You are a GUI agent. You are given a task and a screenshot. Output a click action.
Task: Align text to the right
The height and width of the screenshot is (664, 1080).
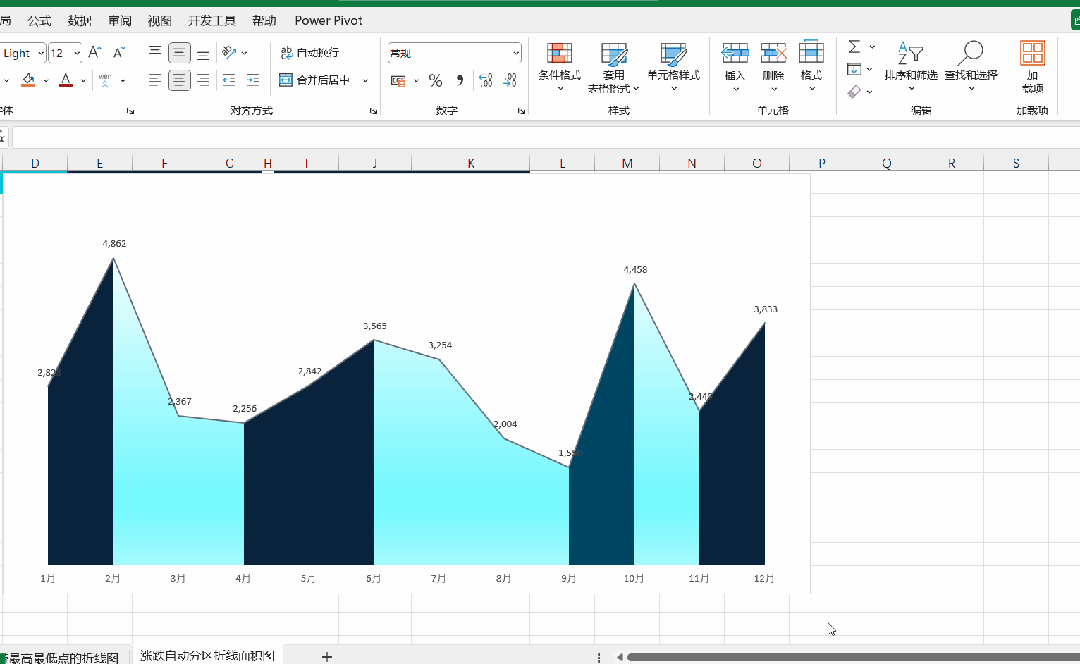[203, 81]
